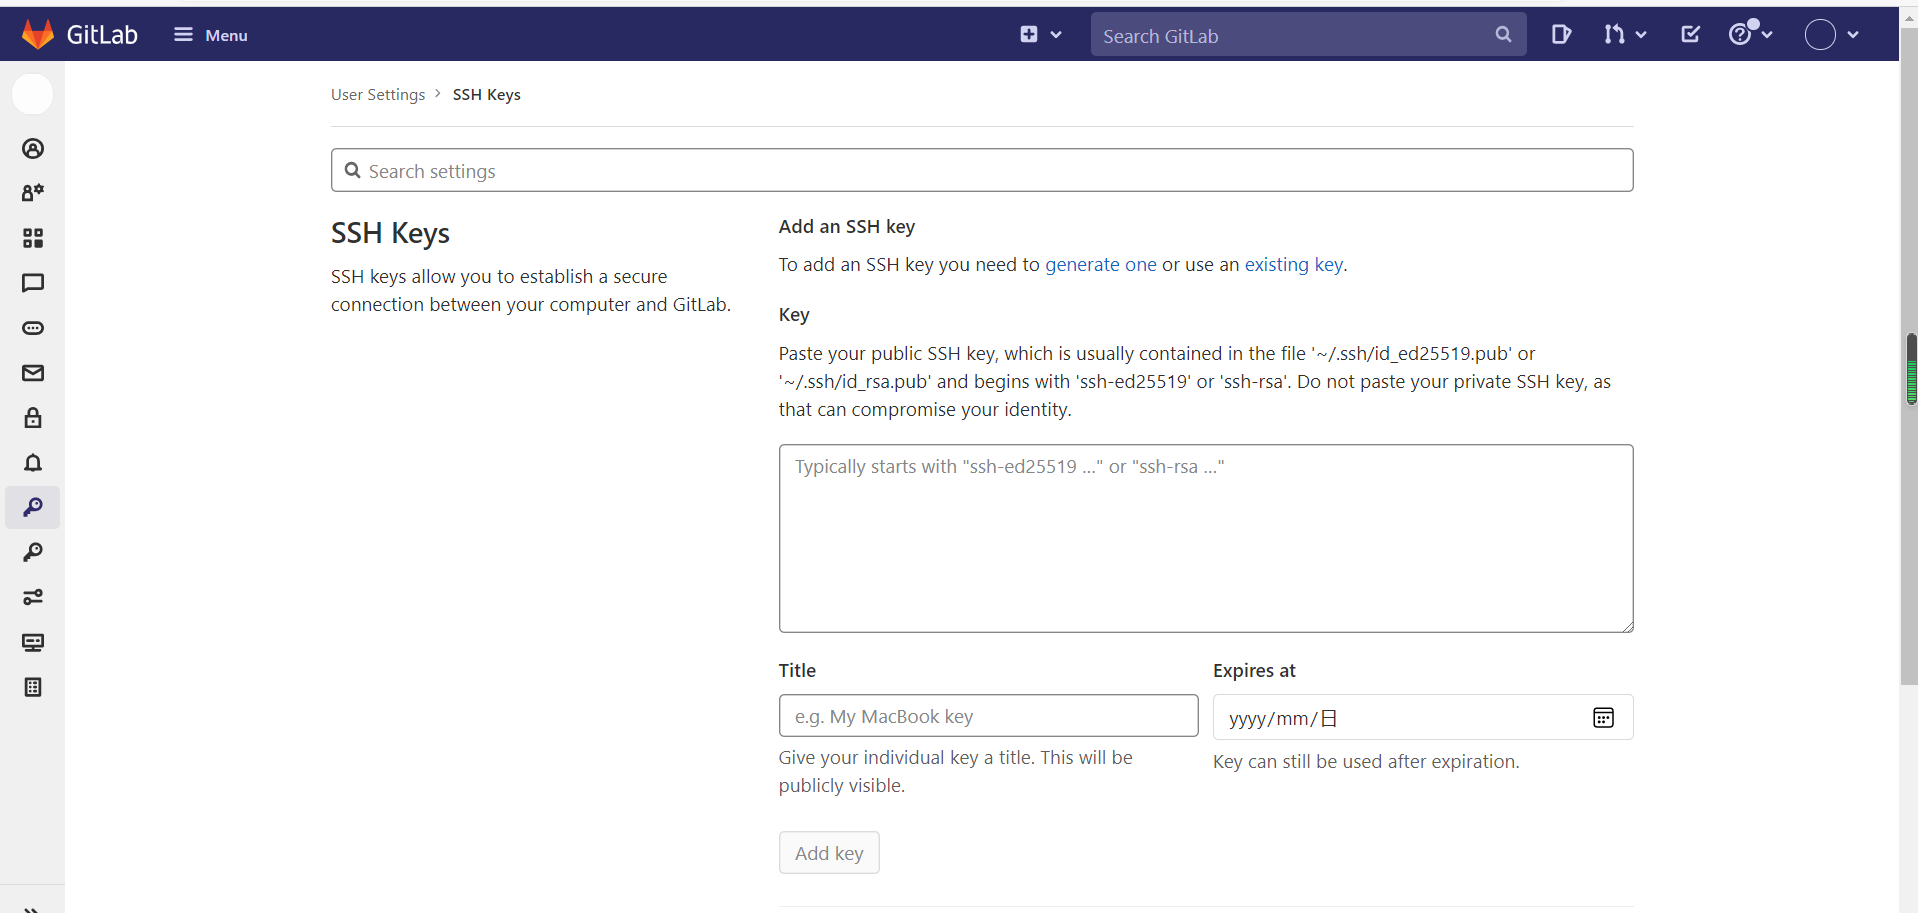This screenshot has width=1918, height=913.
Task: Open the generate one link
Action: (x=1101, y=264)
